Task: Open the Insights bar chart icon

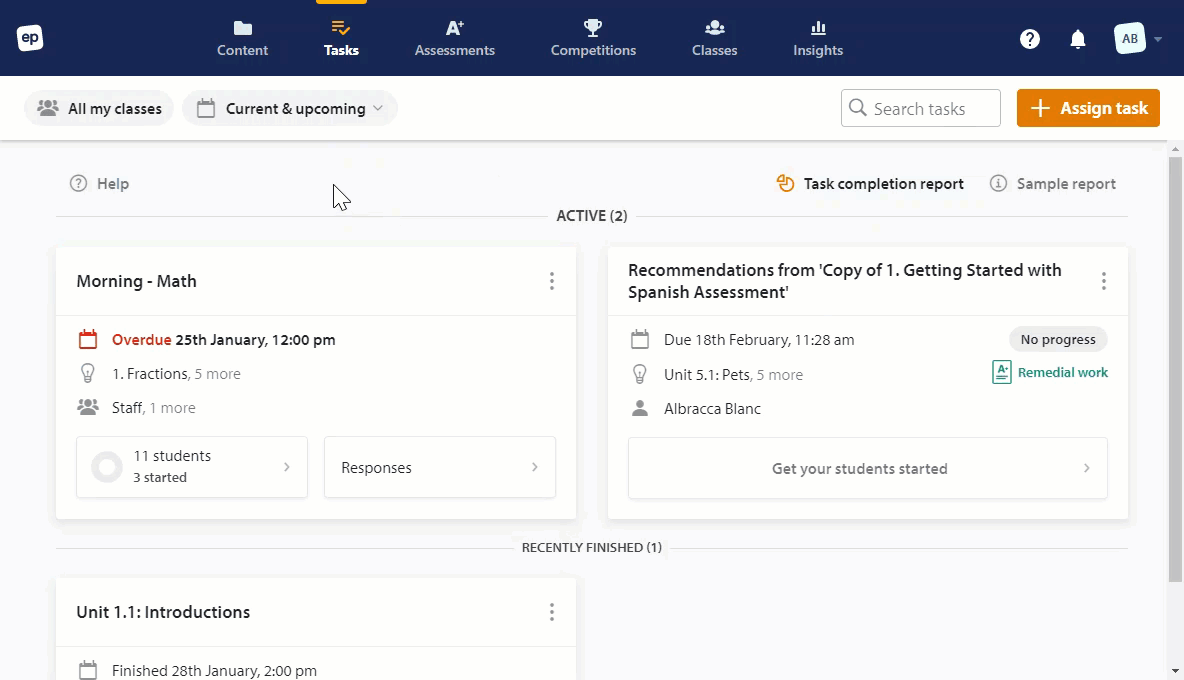Action: [x=818, y=29]
